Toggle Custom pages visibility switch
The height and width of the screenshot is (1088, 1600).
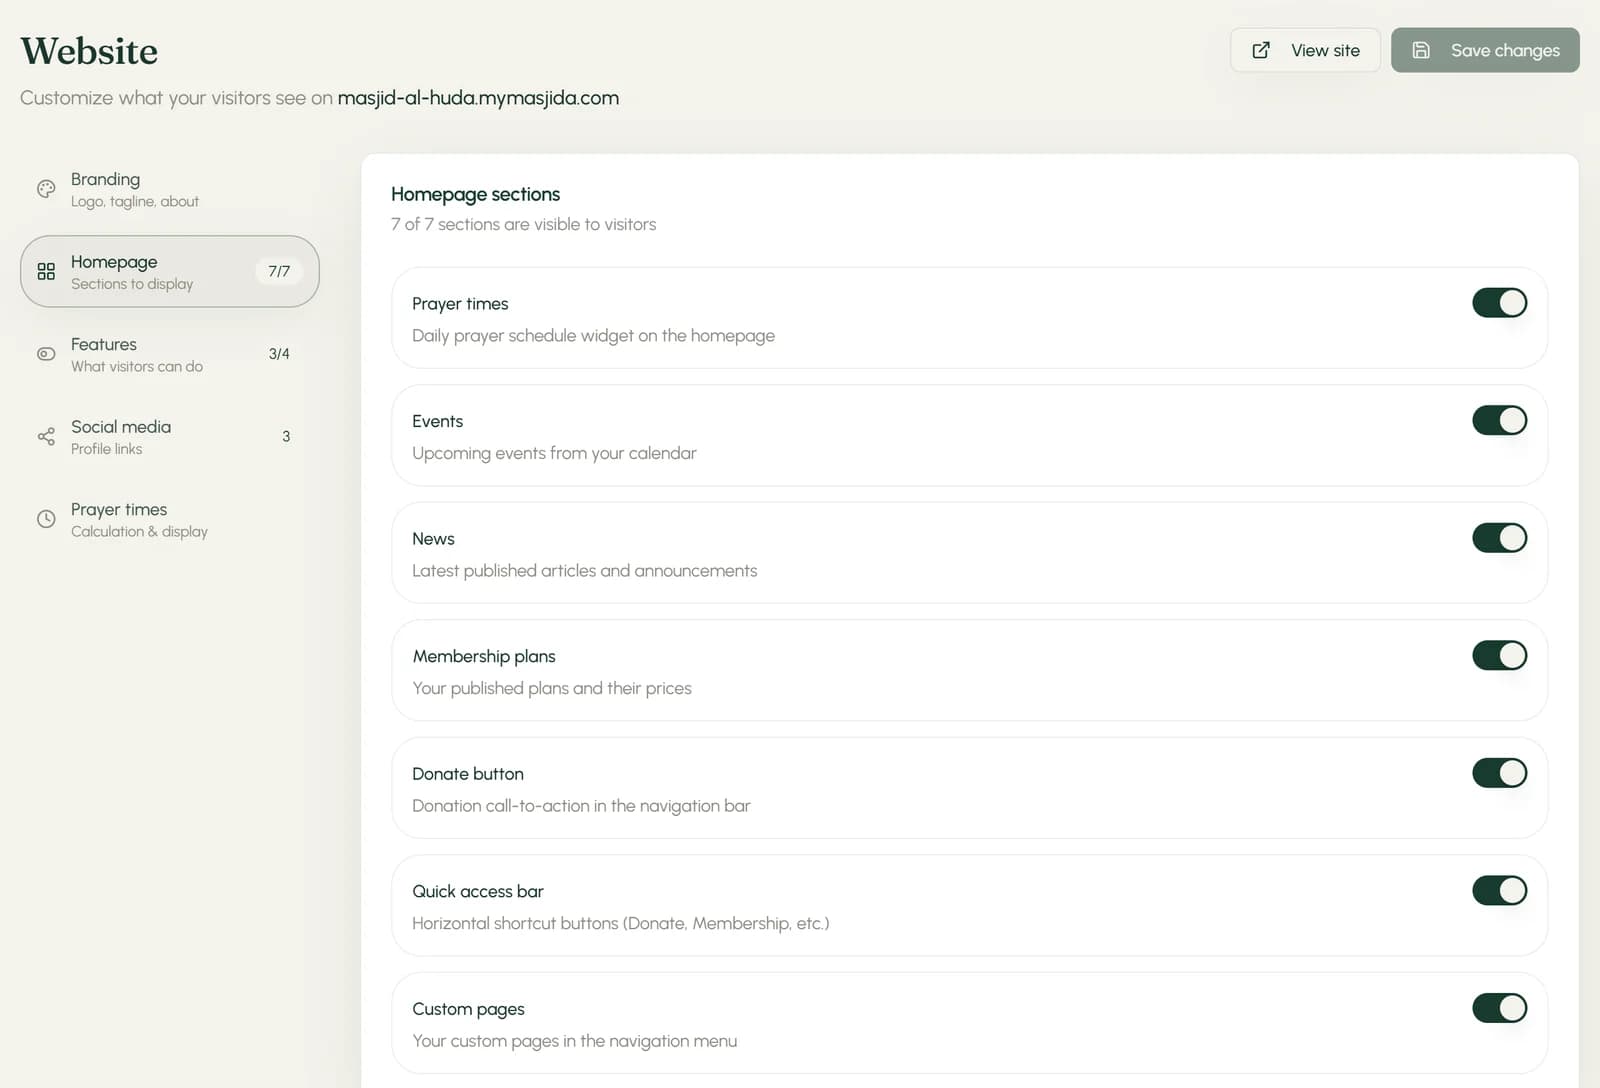[x=1499, y=1008]
